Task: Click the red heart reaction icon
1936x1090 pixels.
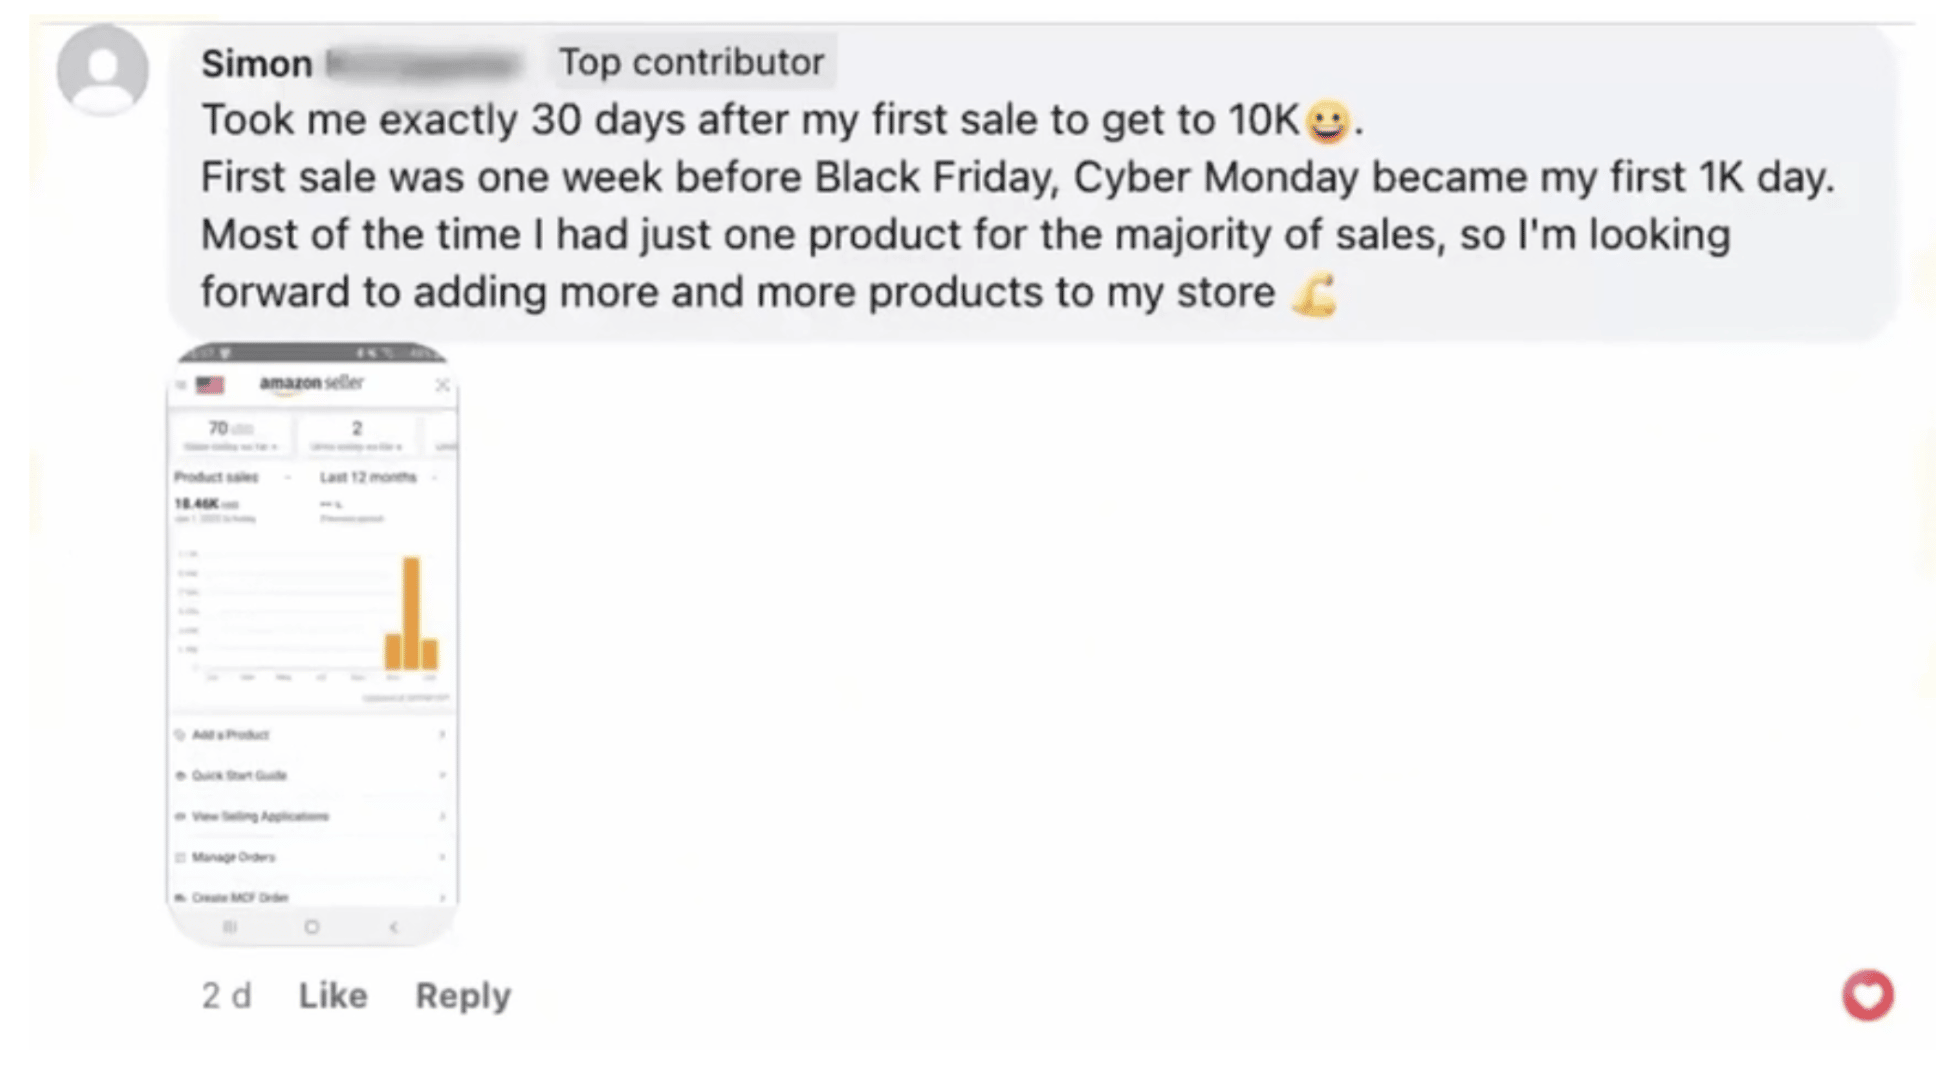Action: [x=1867, y=995]
